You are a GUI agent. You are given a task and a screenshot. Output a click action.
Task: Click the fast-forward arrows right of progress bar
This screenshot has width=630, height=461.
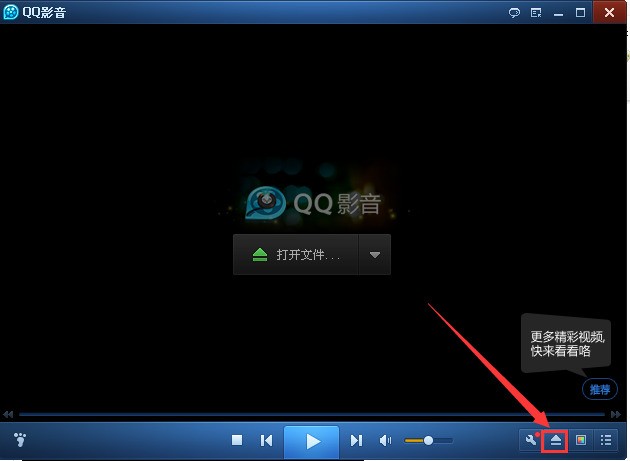tap(616, 414)
